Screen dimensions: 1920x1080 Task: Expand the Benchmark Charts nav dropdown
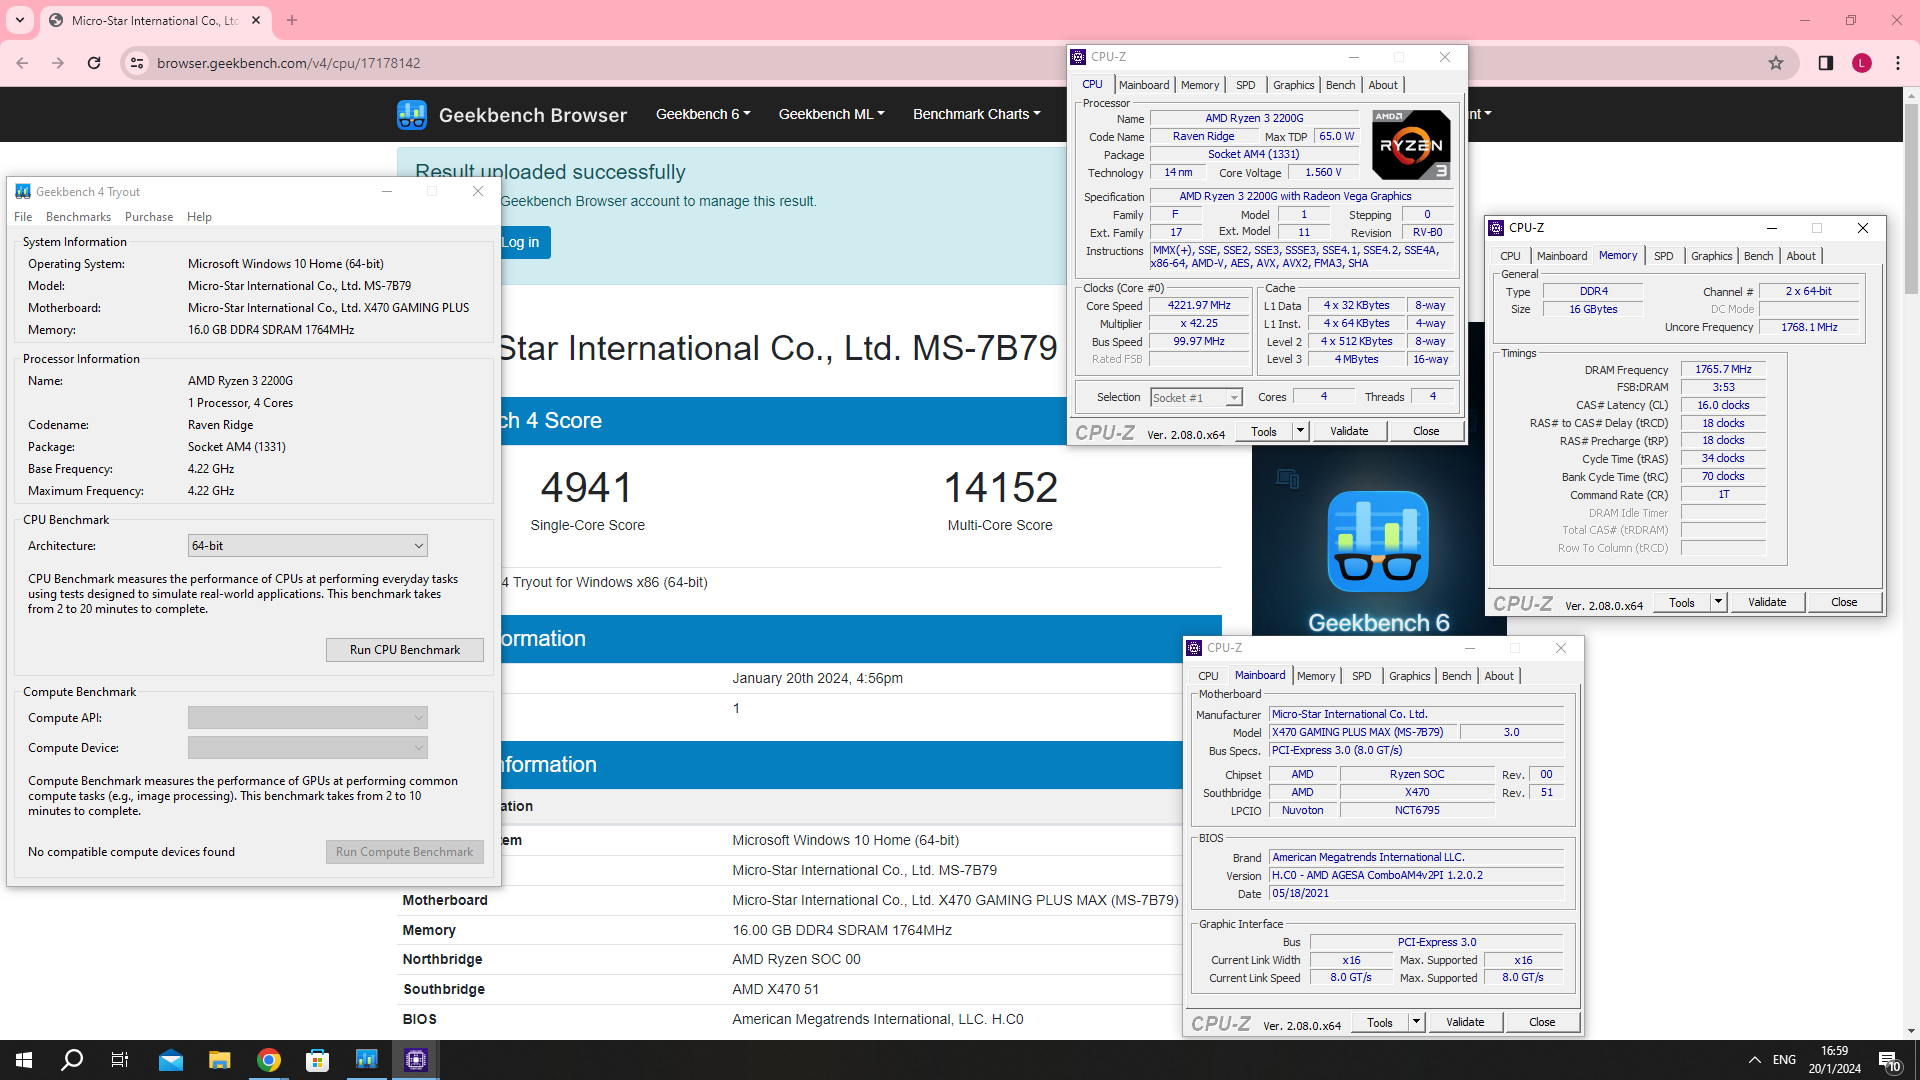(x=976, y=114)
